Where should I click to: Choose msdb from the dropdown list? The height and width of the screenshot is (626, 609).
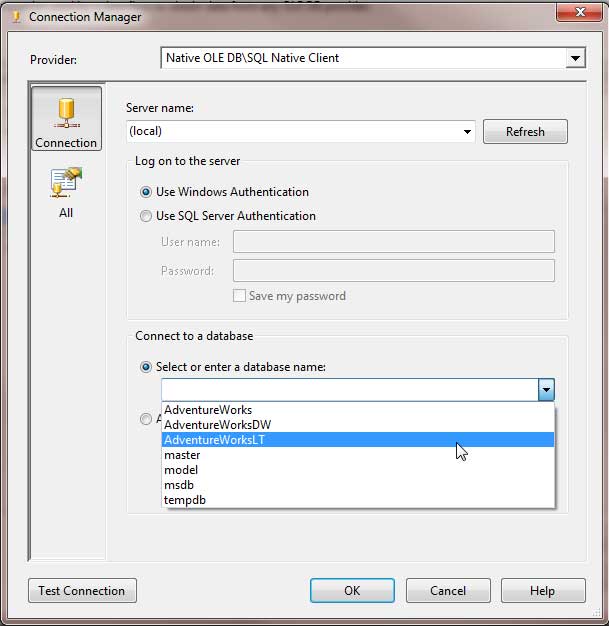pos(180,485)
